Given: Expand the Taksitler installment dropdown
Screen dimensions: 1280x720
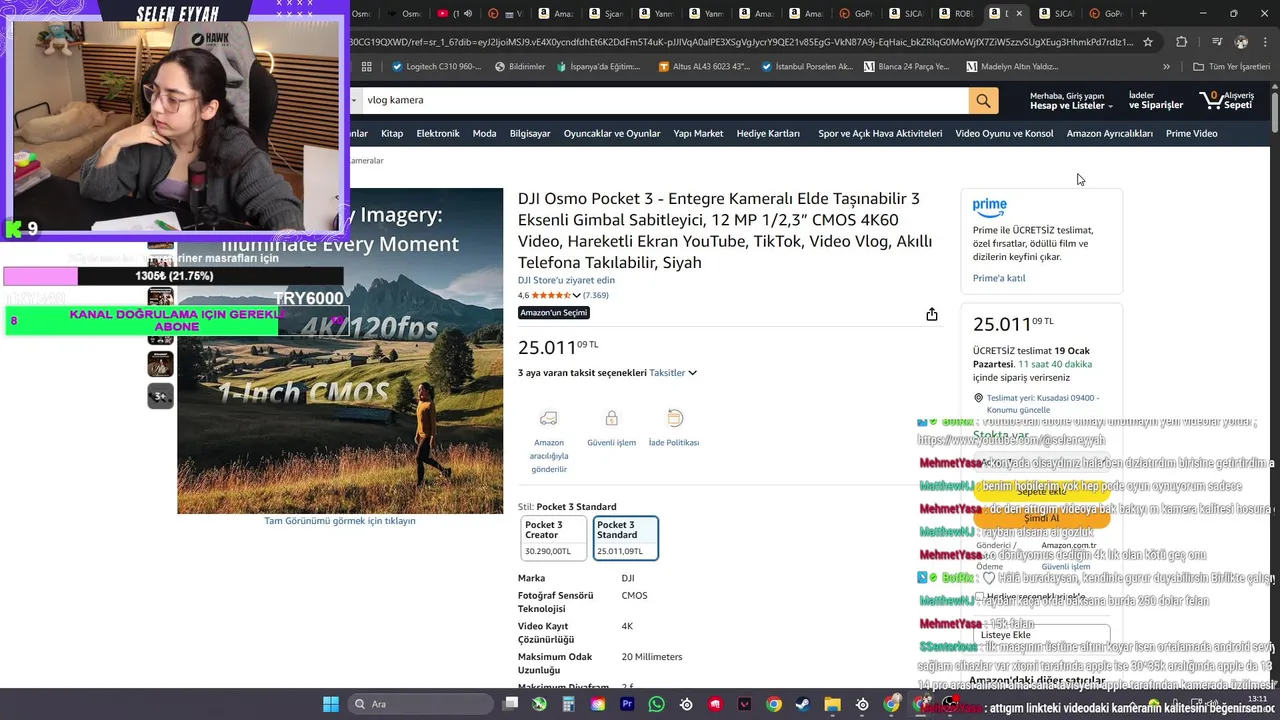Looking at the screenshot, I should [x=673, y=373].
